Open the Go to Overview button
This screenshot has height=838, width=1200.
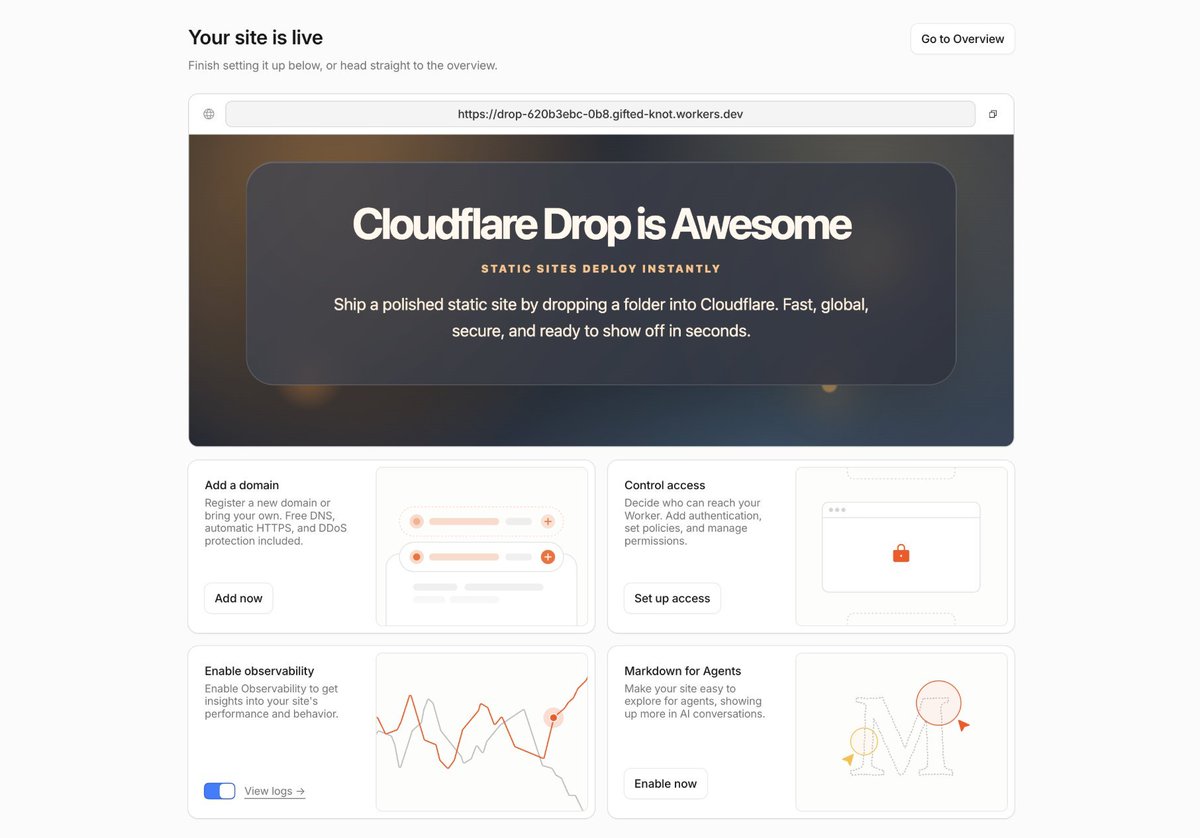coord(962,39)
